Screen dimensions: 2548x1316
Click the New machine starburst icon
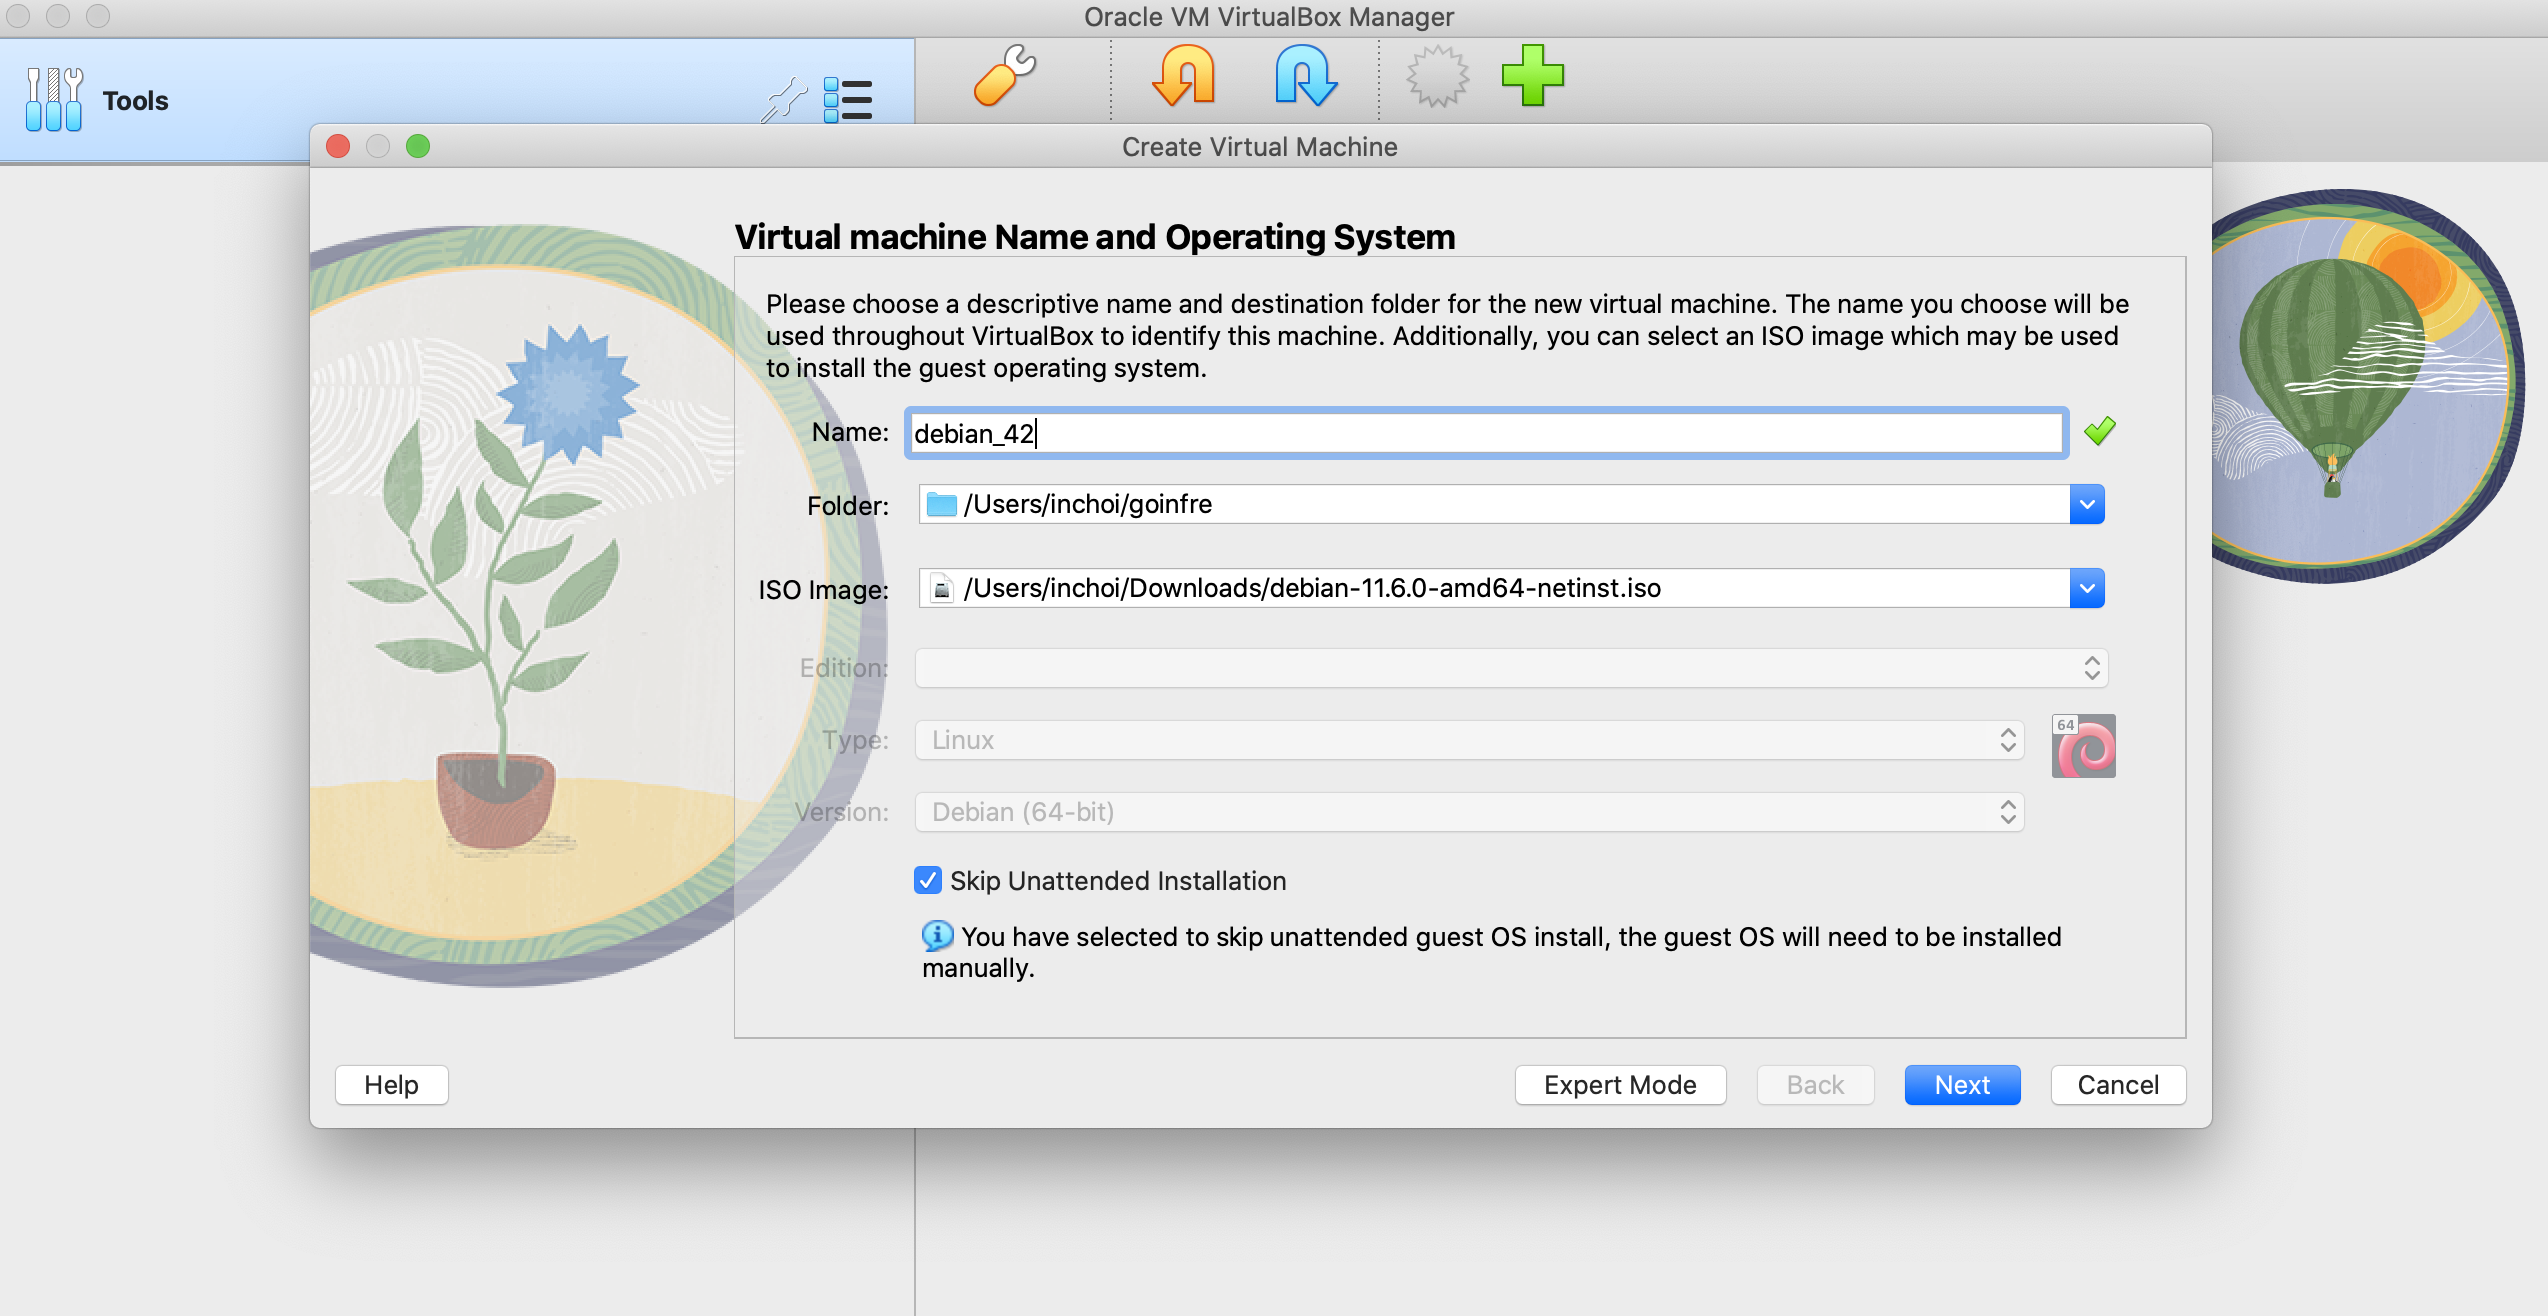1437,76
